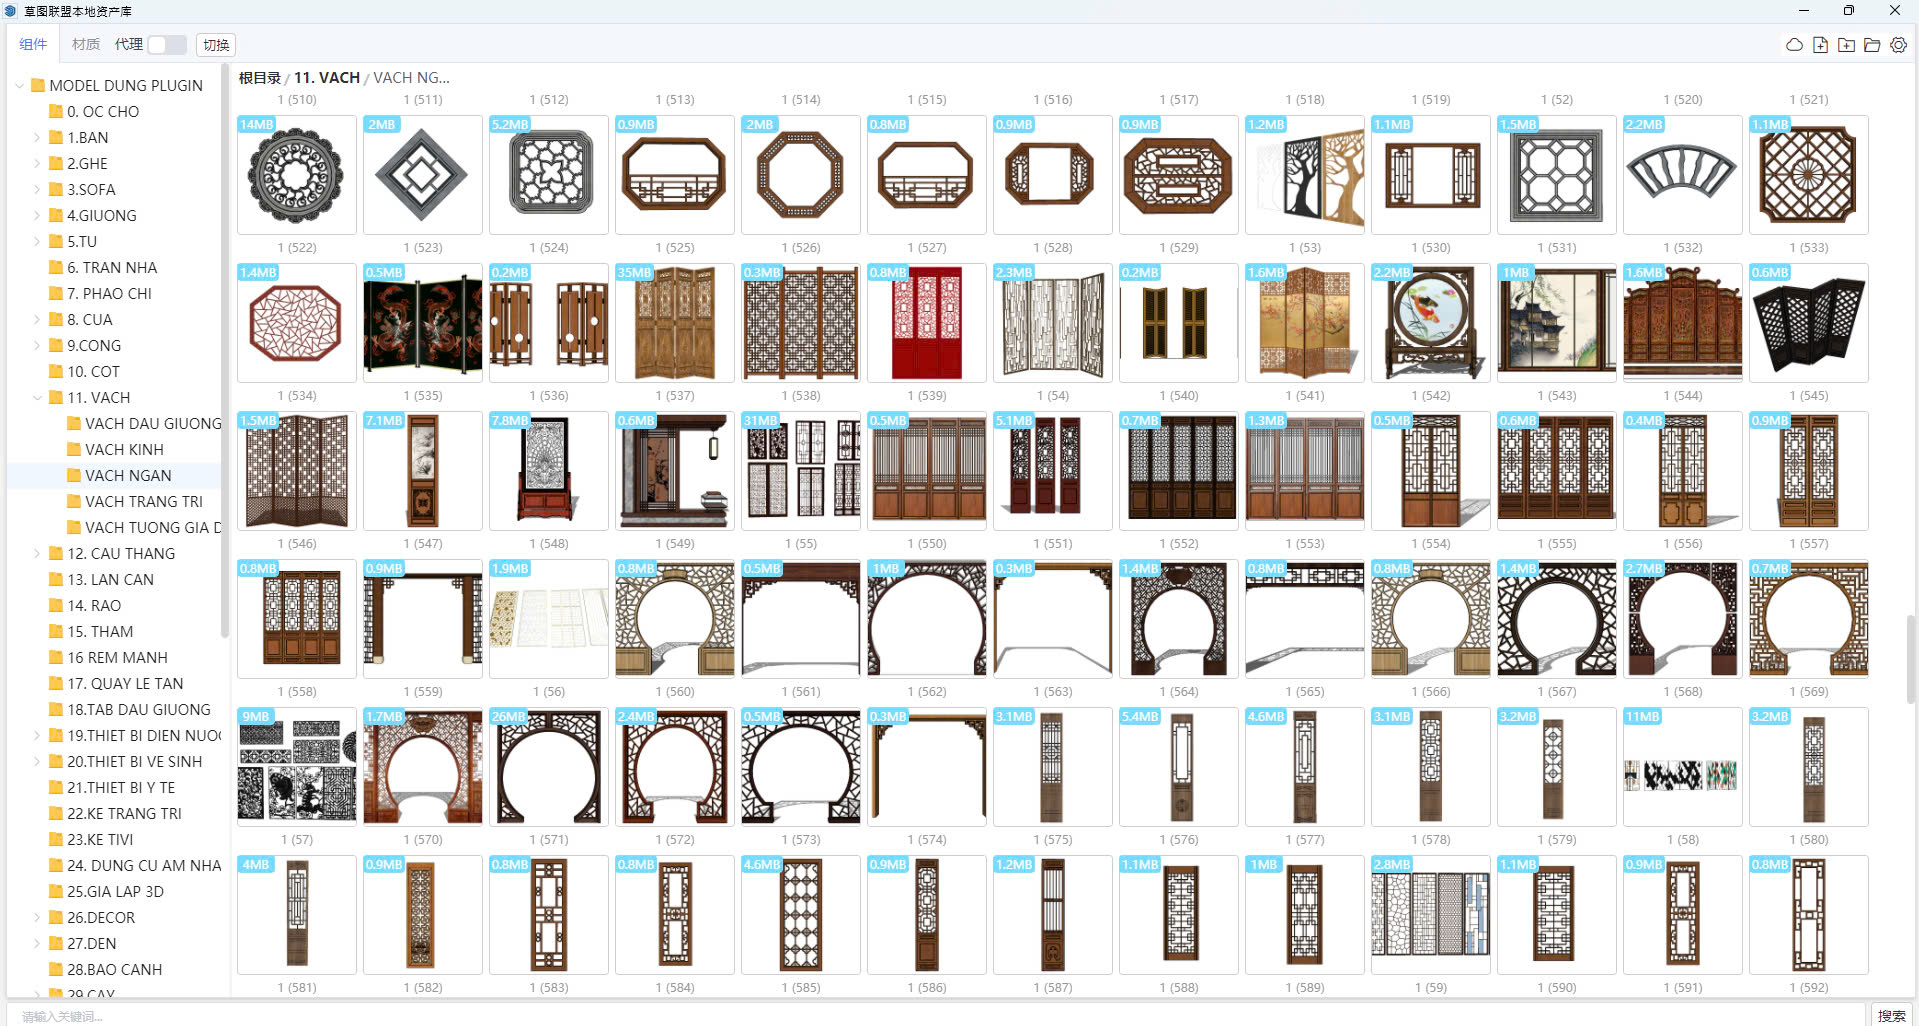
Task: Select the red screen thumbnail 1 (527)
Action: (926, 323)
